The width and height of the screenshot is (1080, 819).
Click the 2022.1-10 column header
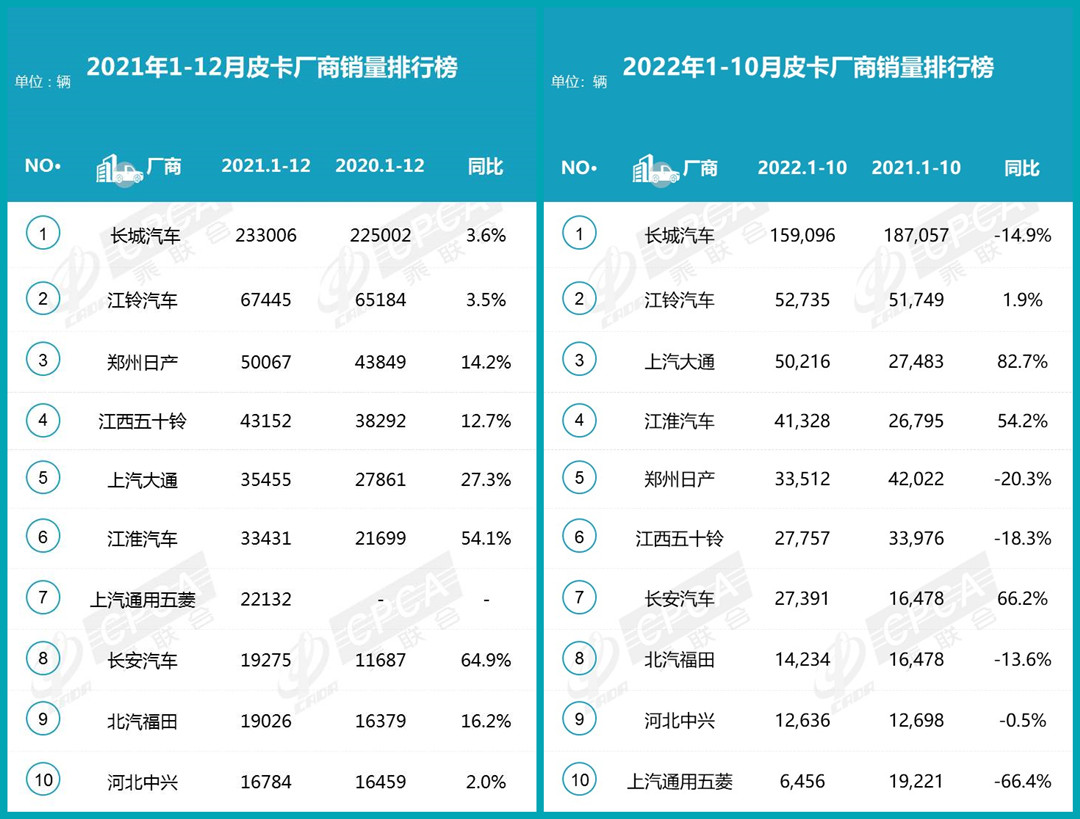[802, 167]
